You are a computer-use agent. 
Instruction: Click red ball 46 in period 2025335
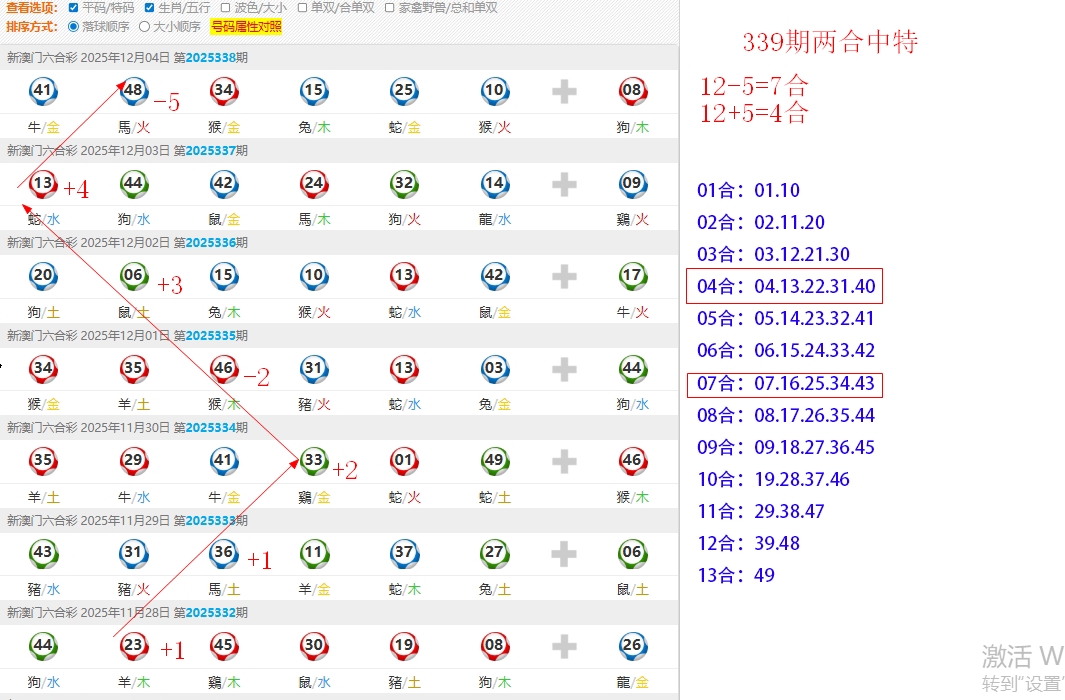point(223,368)
